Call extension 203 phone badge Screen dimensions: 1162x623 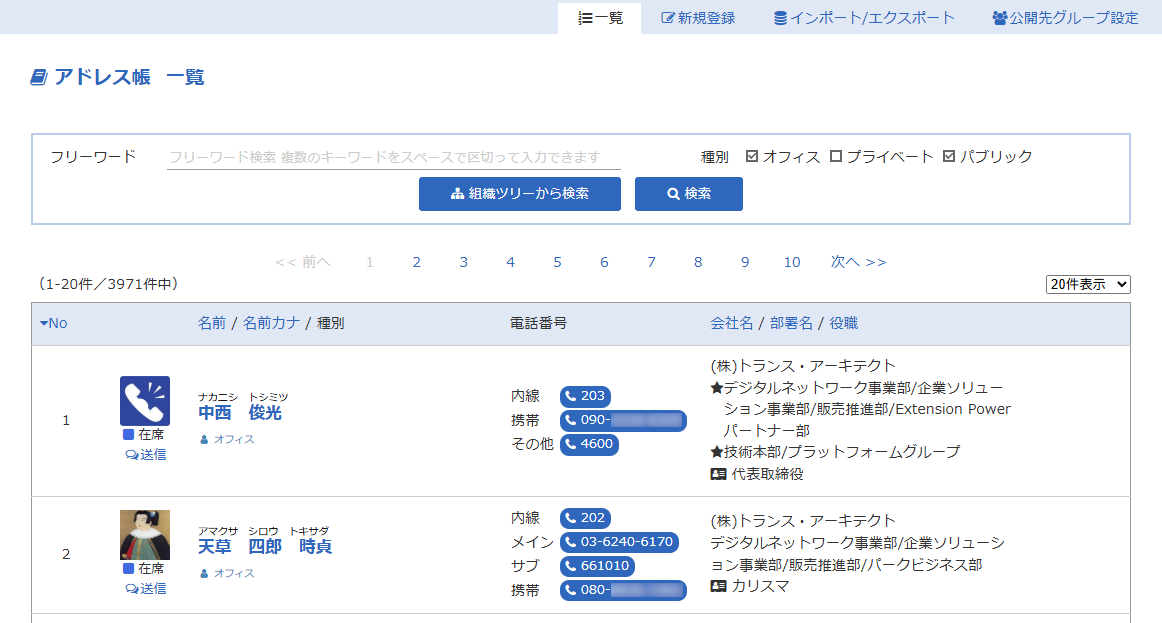585,396
